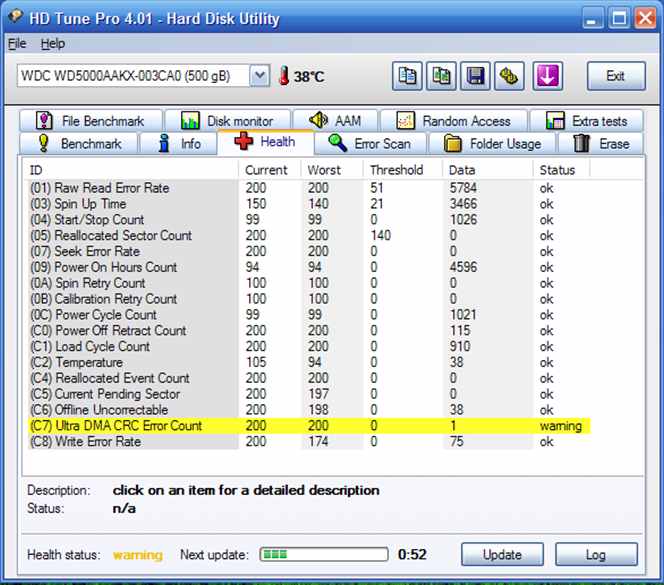
Task: Select the (05) Reallocated Sector Count row
Action: pyautogui.click(x=309, y=236)
